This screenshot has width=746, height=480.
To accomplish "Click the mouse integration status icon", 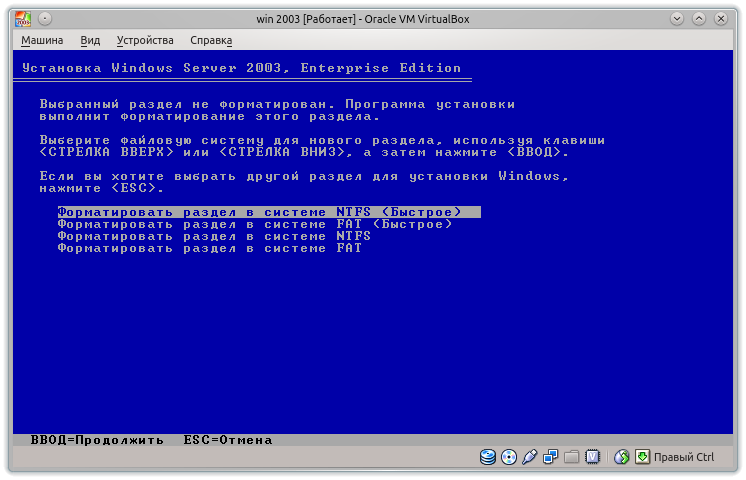I will point(621,457).
